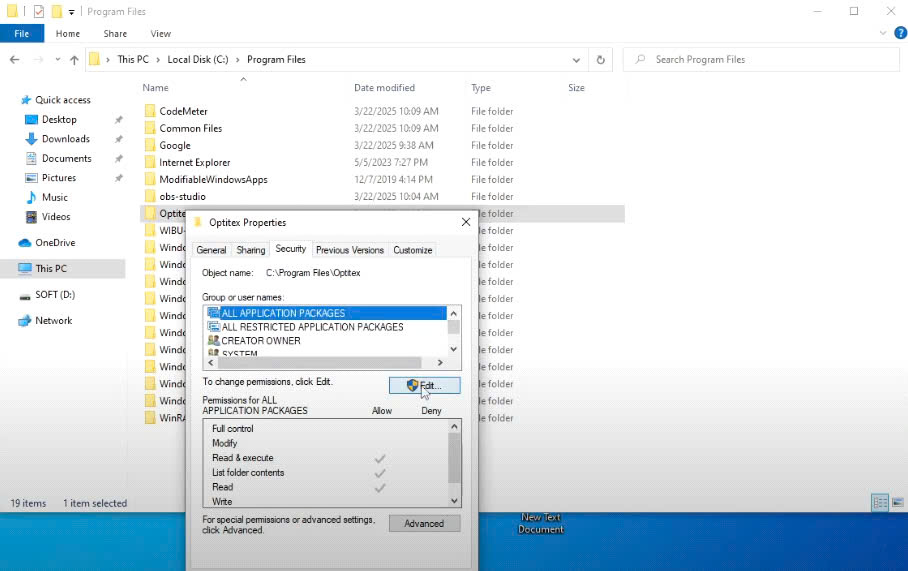Switch to details view button
Viewport: 908px width, 571px height.
click(880, 503)
